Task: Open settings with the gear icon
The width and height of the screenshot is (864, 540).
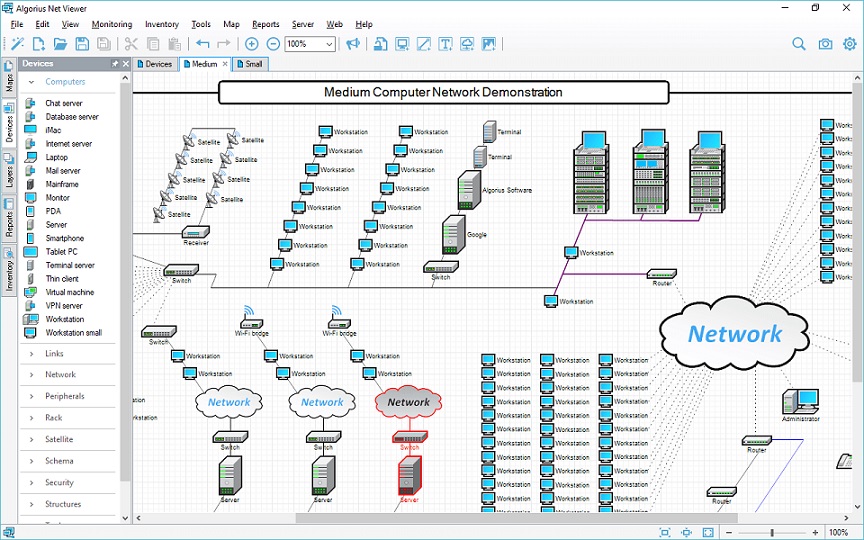Action: pyautogui.click(x=849, y=44)
